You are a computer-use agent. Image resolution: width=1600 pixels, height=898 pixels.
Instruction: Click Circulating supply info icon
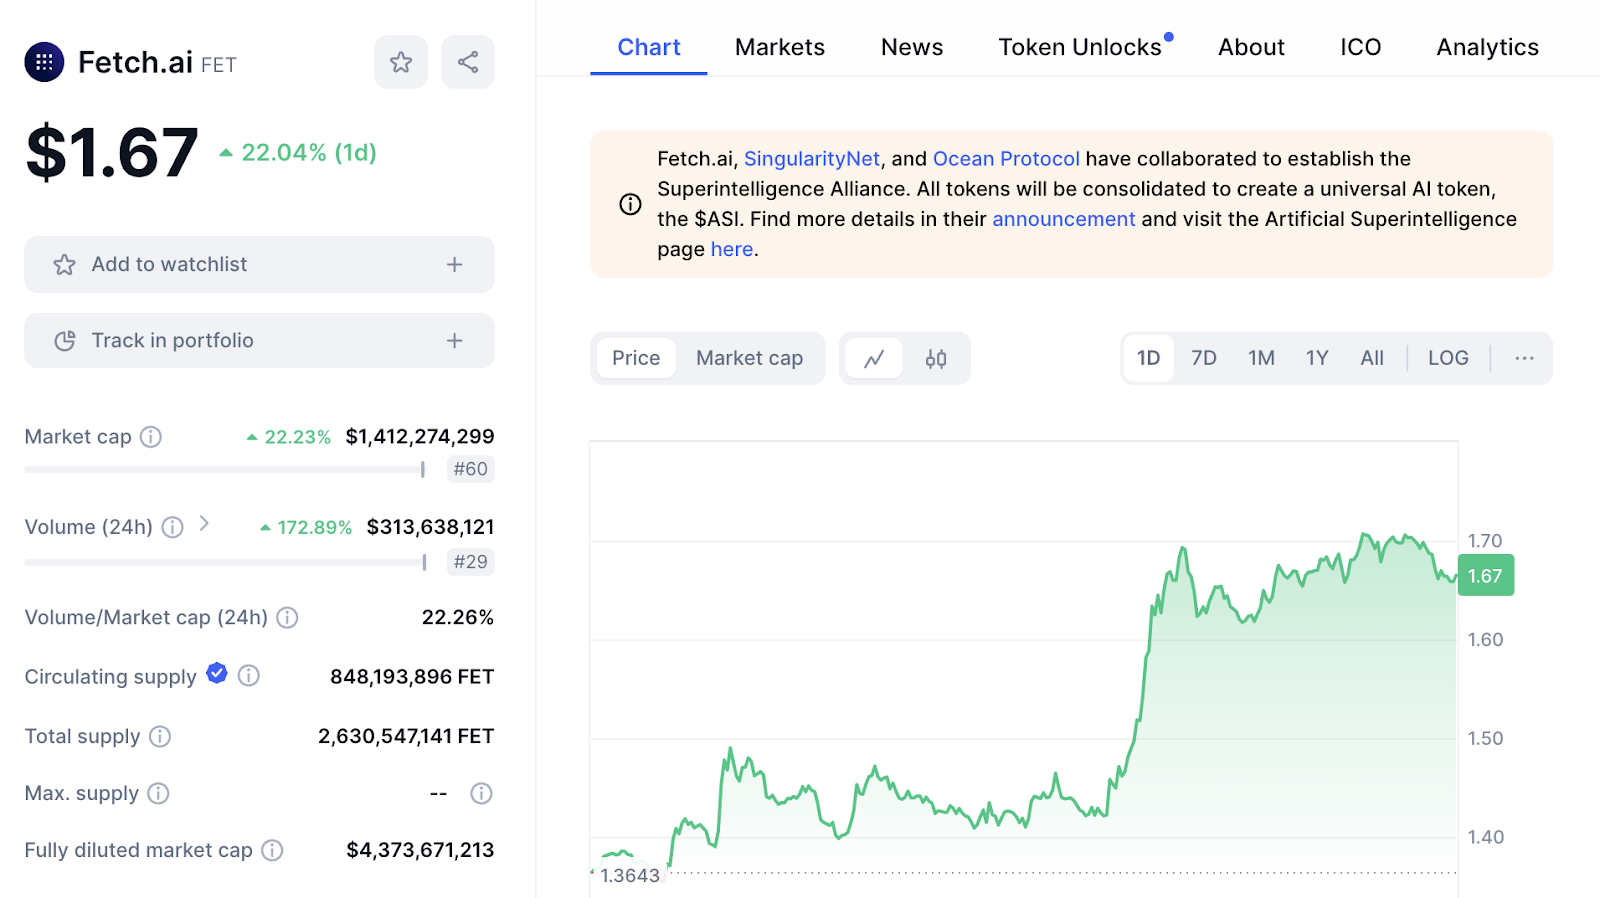tap(249, 676)
